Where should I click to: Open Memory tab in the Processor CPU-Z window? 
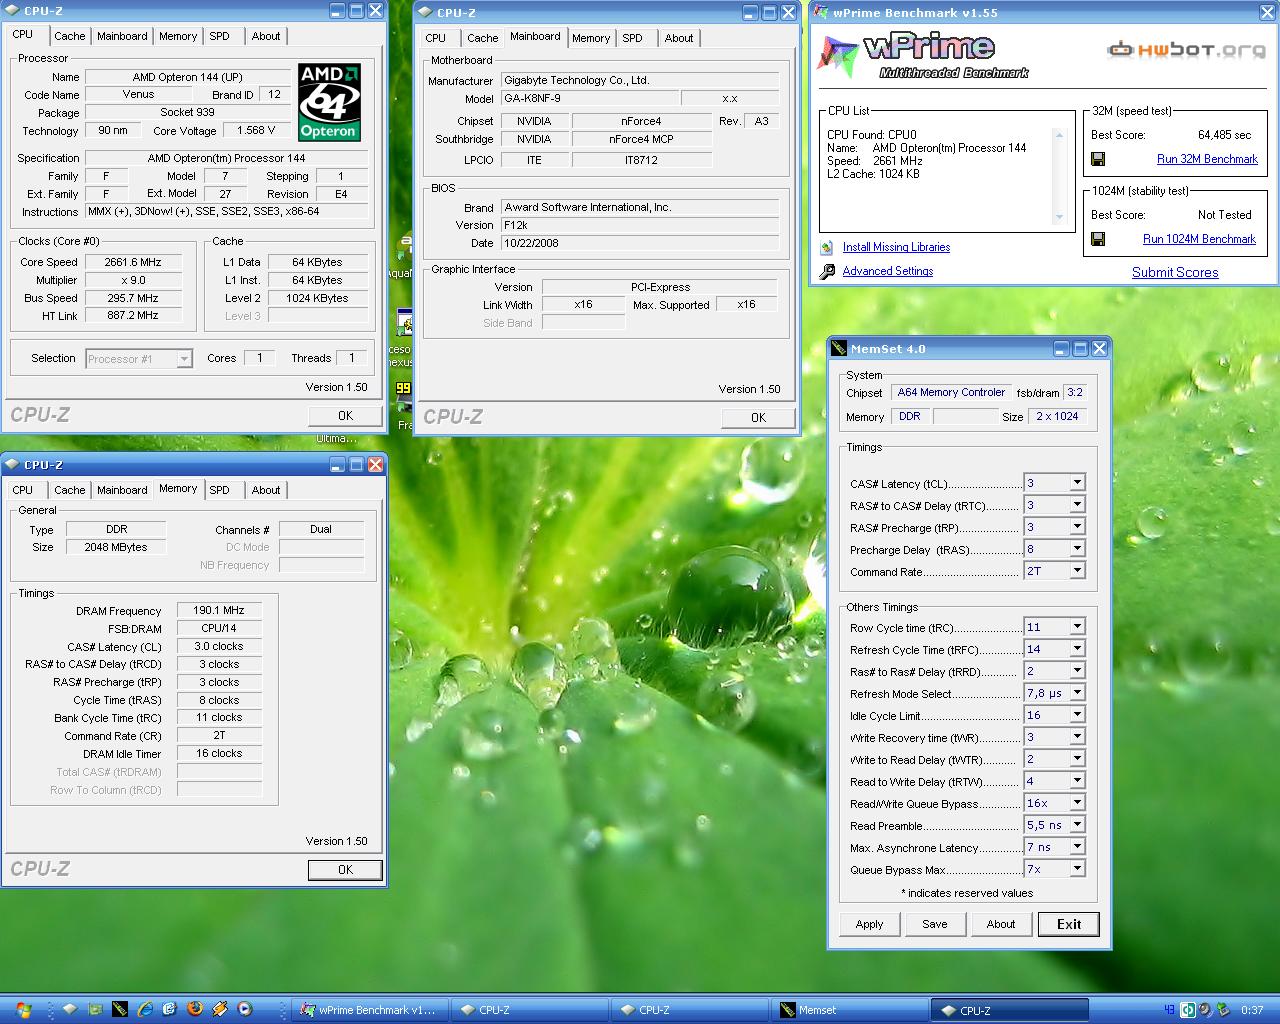tap(178, 36)
